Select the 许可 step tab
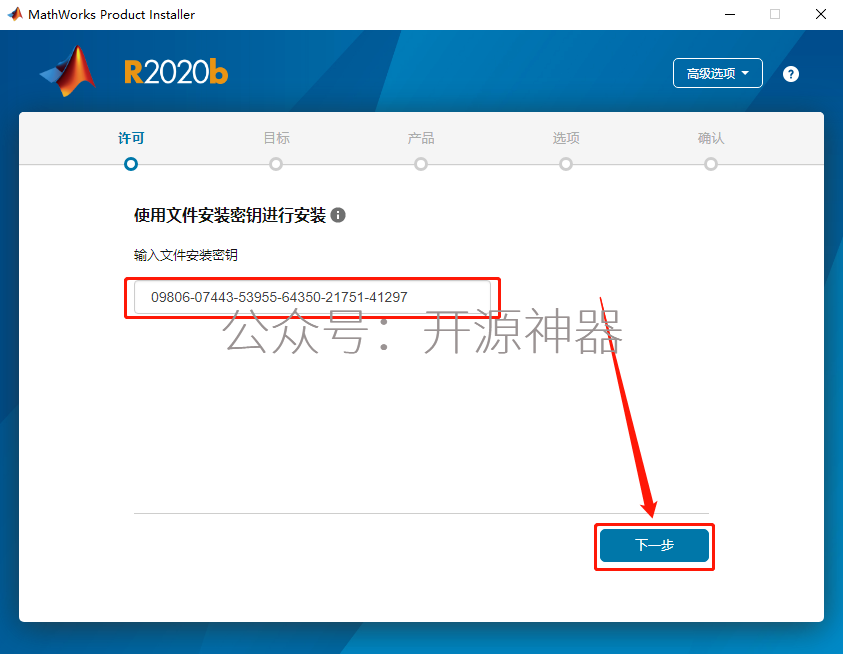The height and width of the screenshot is (654, 843). pyautogui.click(x=131, y=138)
